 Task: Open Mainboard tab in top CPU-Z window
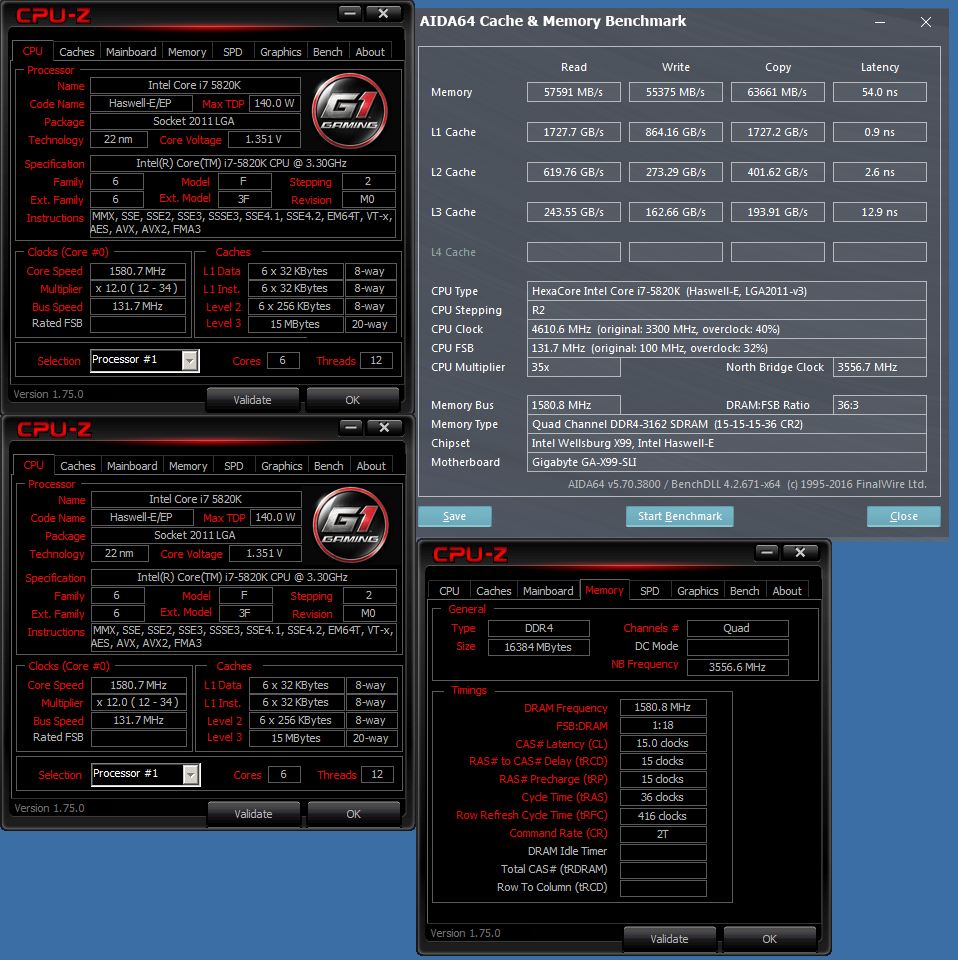(x=131, y=52)
